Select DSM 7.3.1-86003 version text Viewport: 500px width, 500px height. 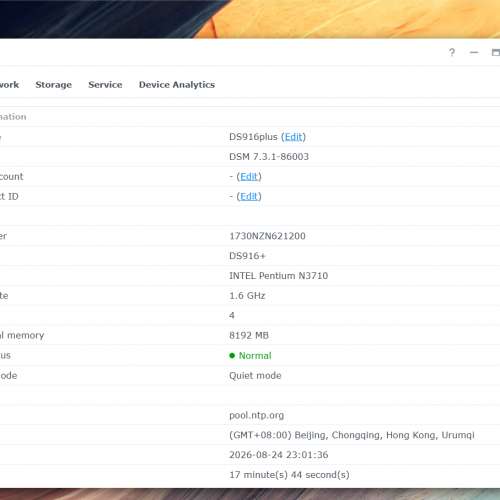(x=269, y=157)
